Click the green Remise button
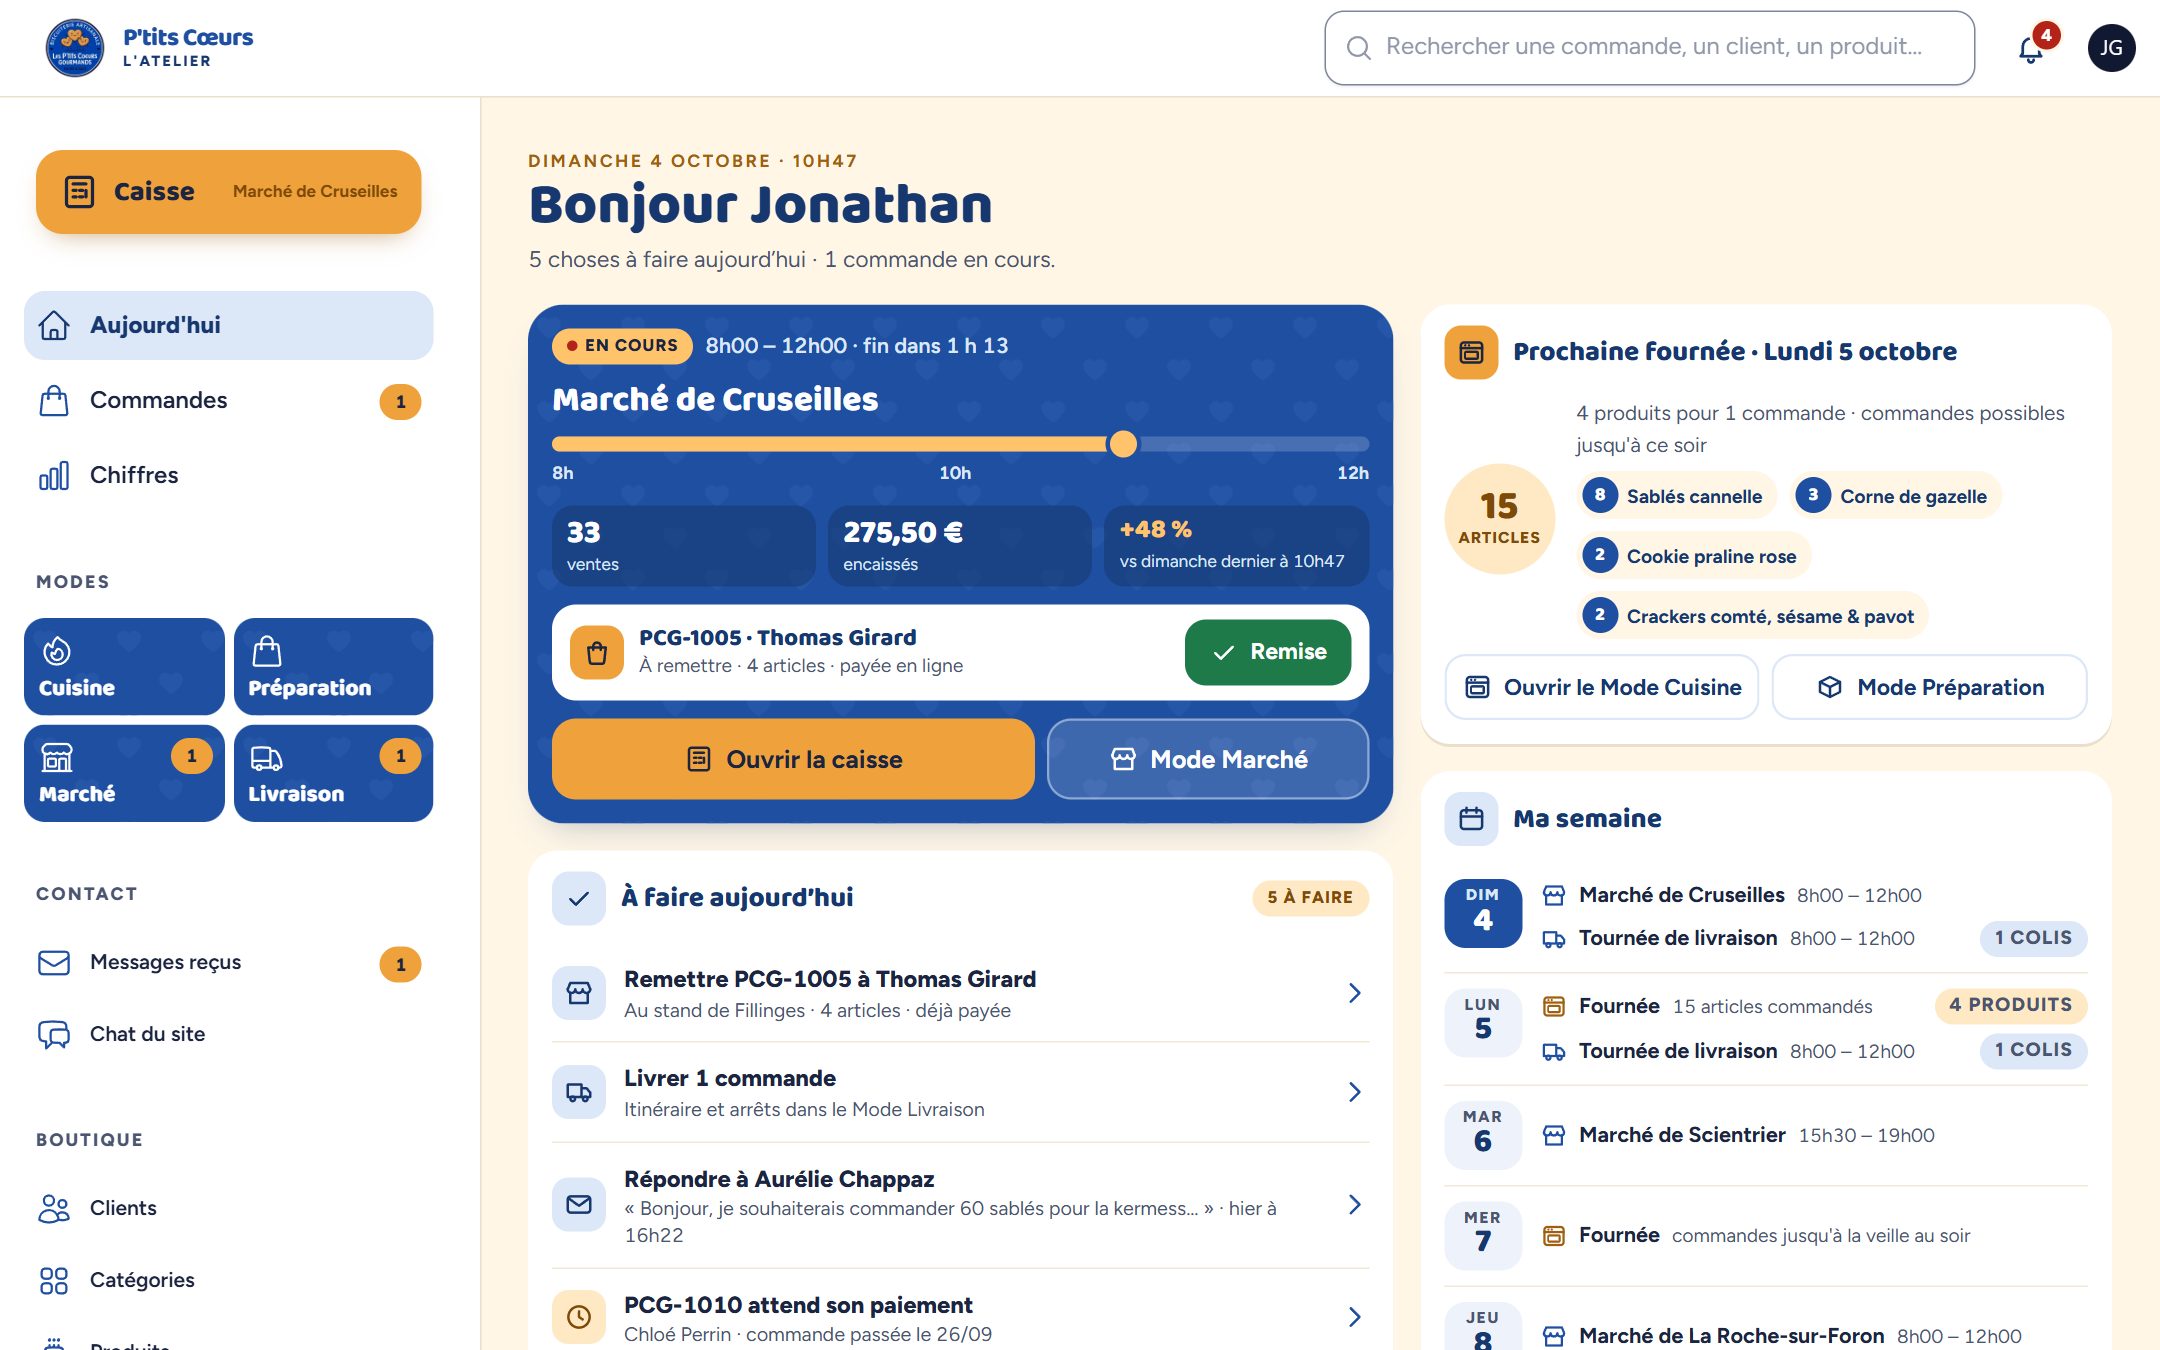Viewport: 2160px width, 1350px height. point(1268,652)
